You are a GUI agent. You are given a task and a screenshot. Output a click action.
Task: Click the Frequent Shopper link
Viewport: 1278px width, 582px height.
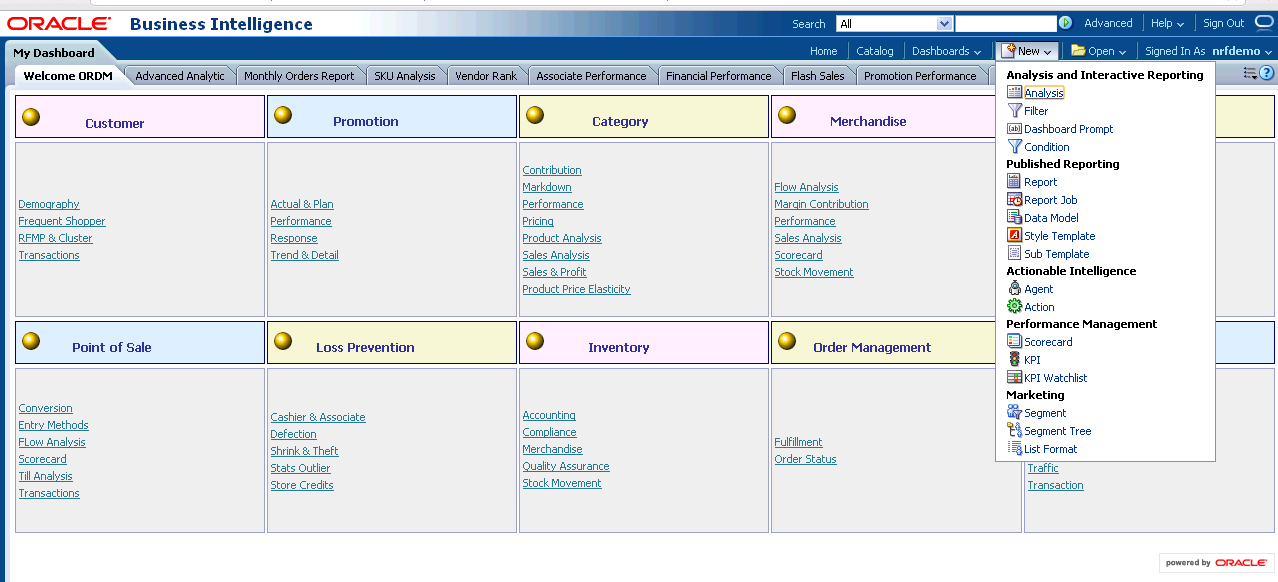[x=61, y=221]
